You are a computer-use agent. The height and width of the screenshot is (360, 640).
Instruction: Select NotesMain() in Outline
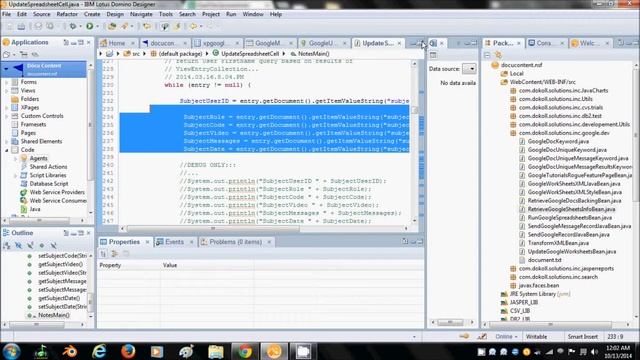click(53, 315)
